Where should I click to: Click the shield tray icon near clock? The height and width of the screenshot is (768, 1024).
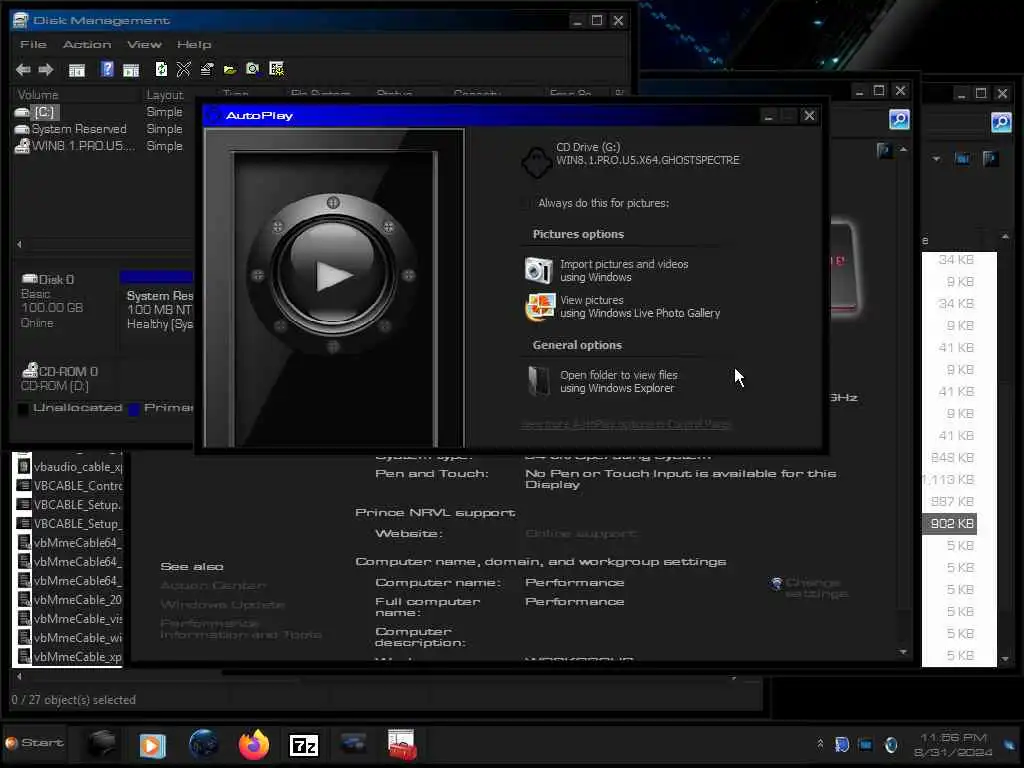click(842, 744)
